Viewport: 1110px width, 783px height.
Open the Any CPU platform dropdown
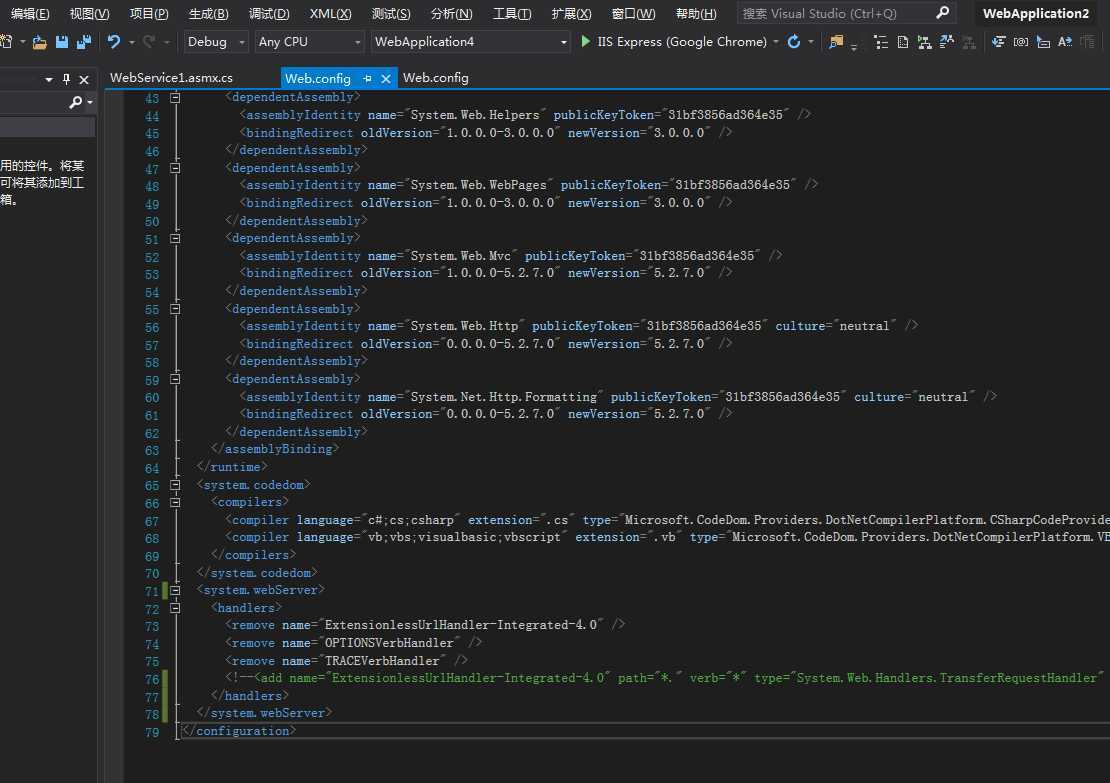coord(309,42)
